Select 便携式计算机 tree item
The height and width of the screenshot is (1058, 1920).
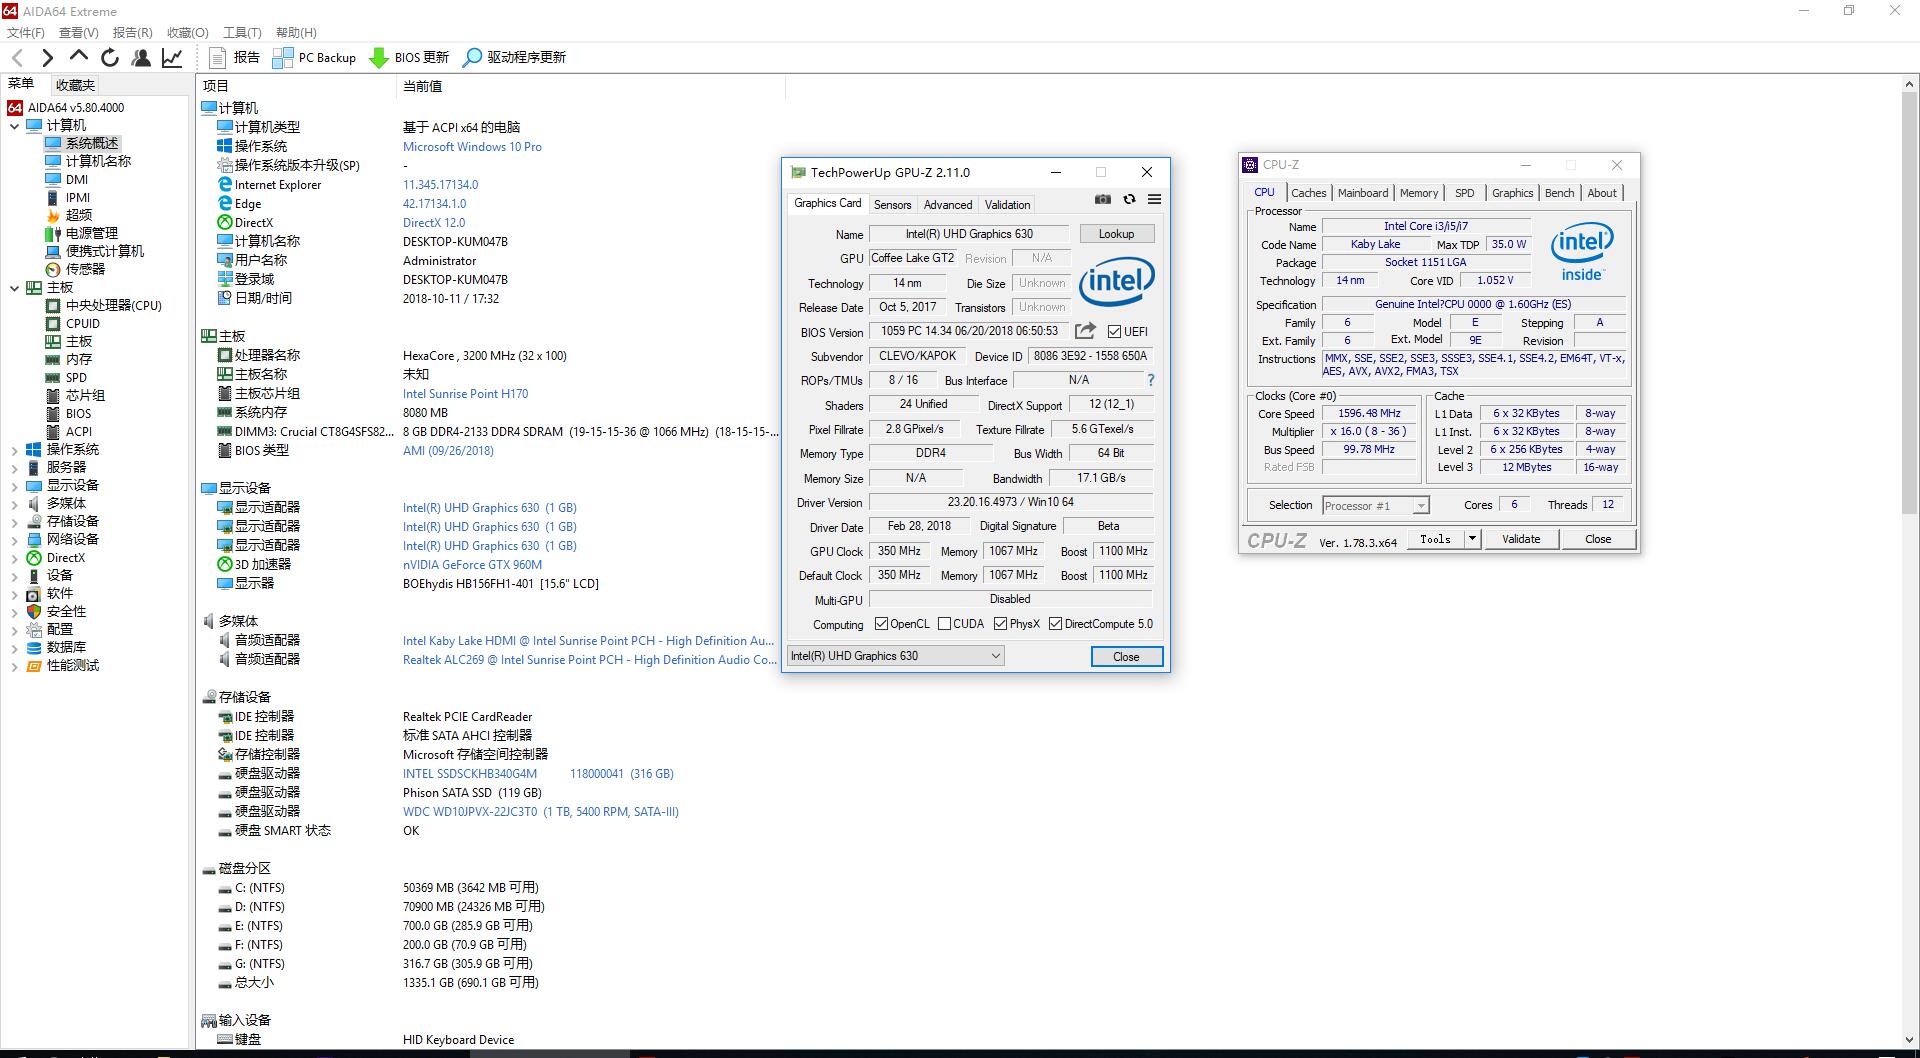(x=94, y=251)
